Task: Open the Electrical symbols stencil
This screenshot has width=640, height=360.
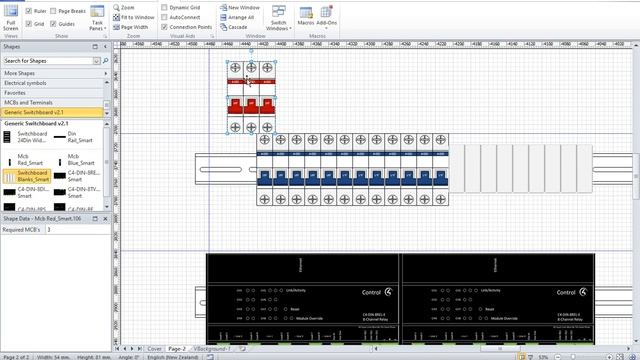Action: tap(52, 83)
